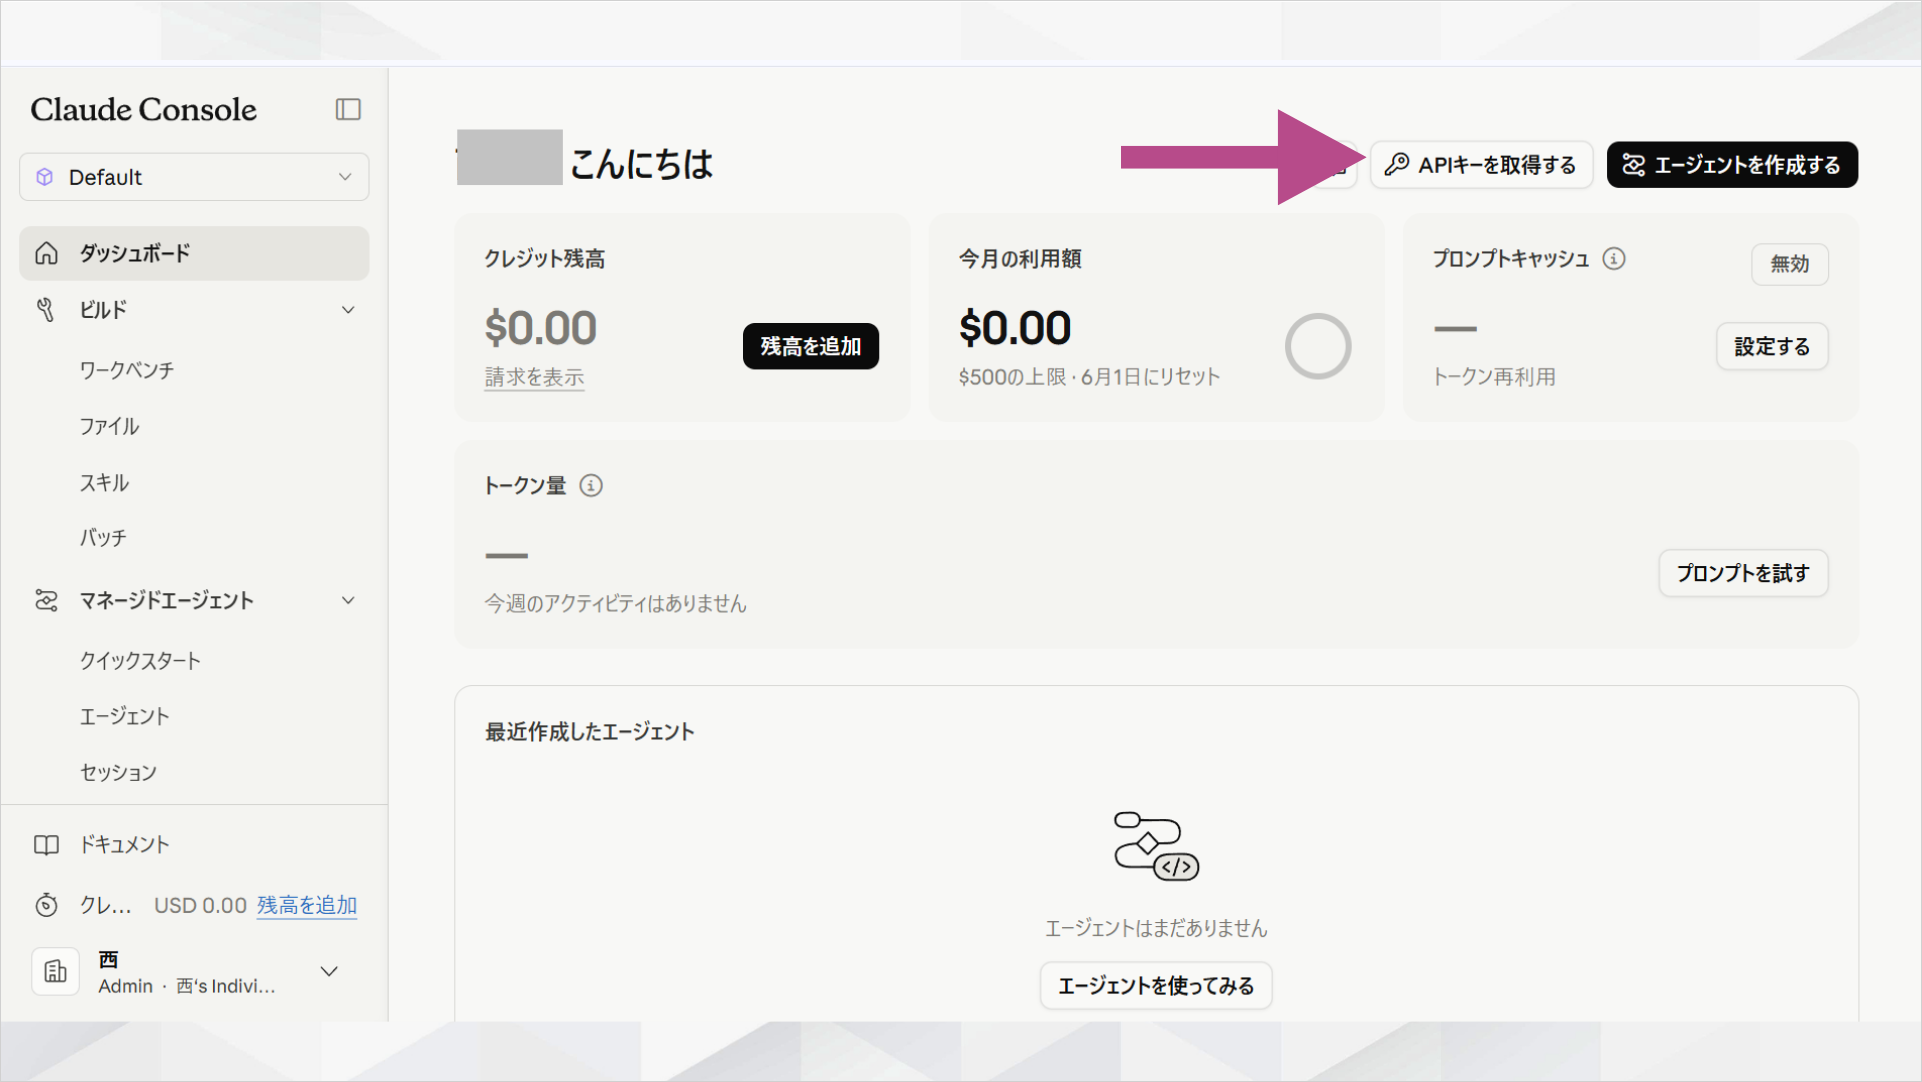This screenshot has height=1082, width=1922.
Task: Open ダッシュボード in the sidebar
Action: [x=194, y=253]
